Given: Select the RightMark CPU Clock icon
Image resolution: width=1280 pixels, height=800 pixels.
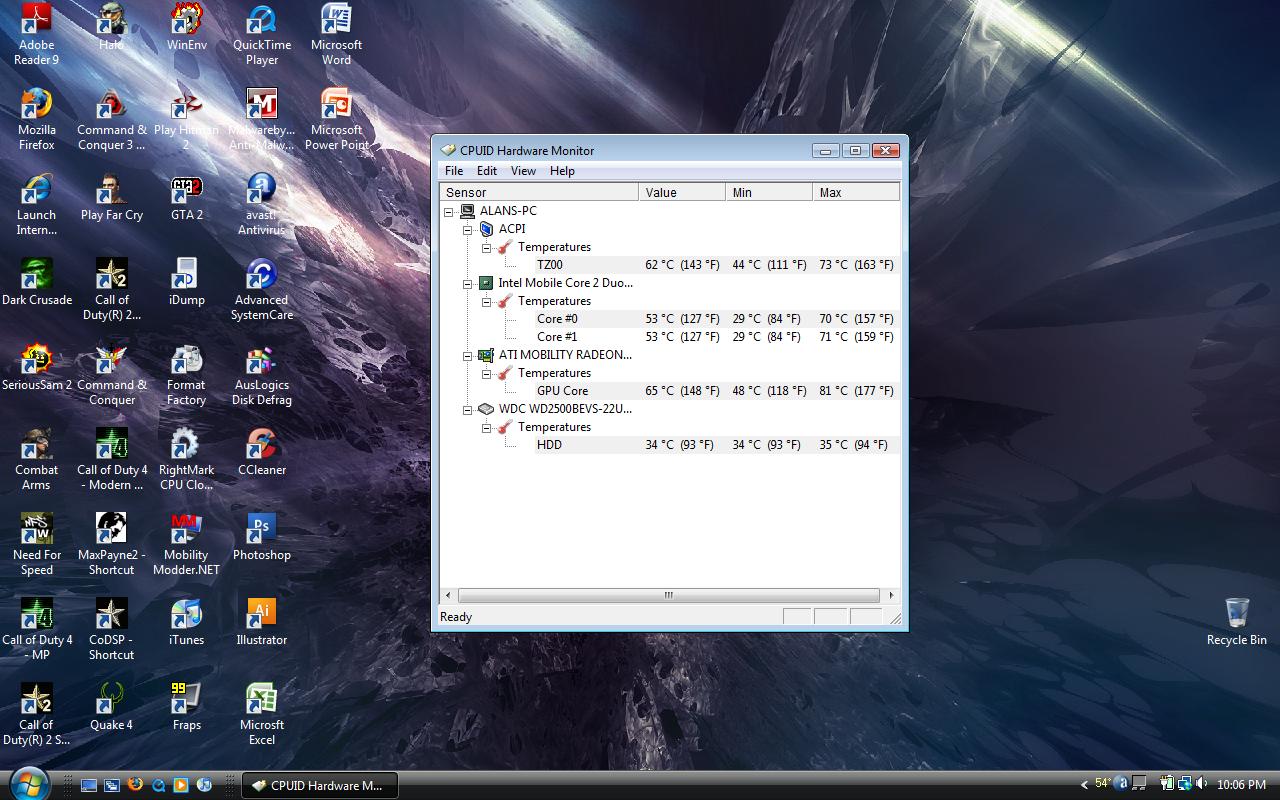Looking at the screenshot, I should point(186,459).
